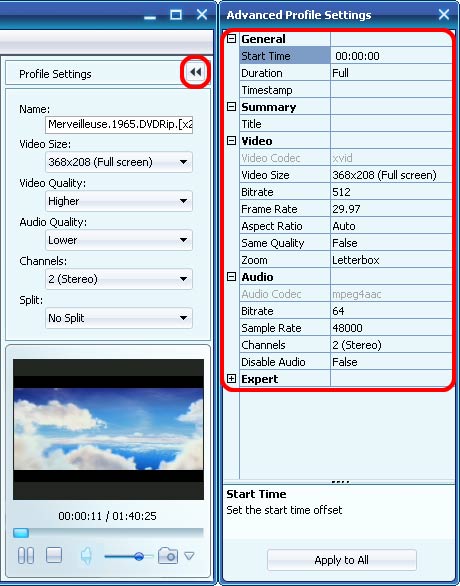This screenshot has height=586, width=460.
Task: Select the Video Codec row
Action: click(346, 158)
